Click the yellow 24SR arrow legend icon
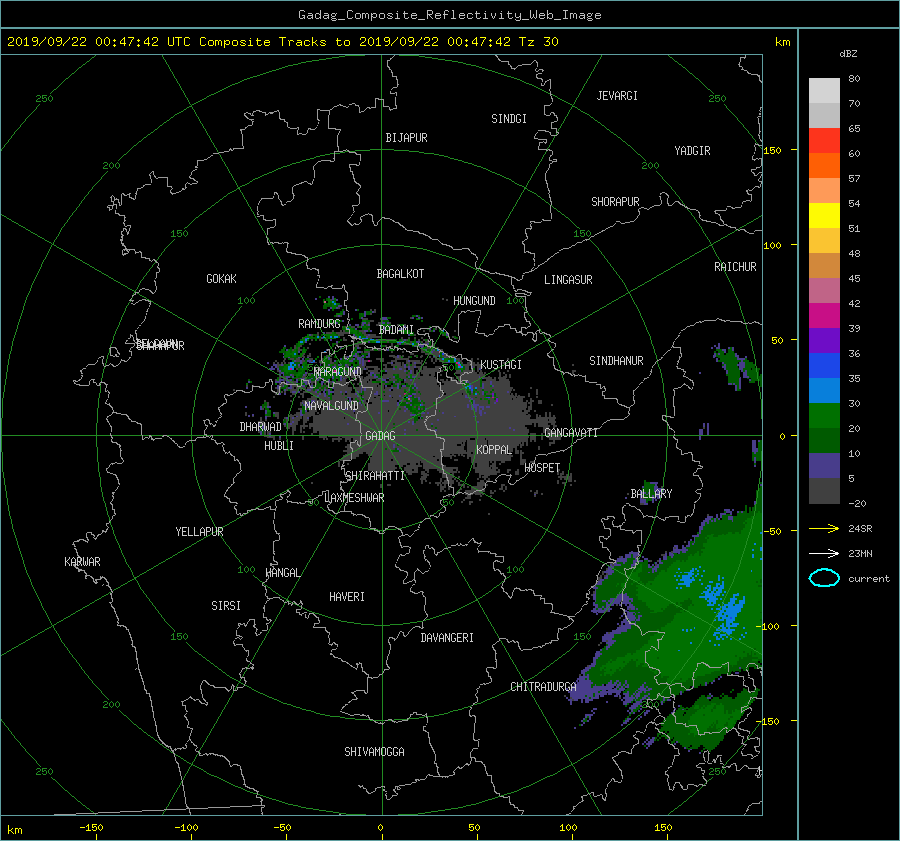 point(824,528)
